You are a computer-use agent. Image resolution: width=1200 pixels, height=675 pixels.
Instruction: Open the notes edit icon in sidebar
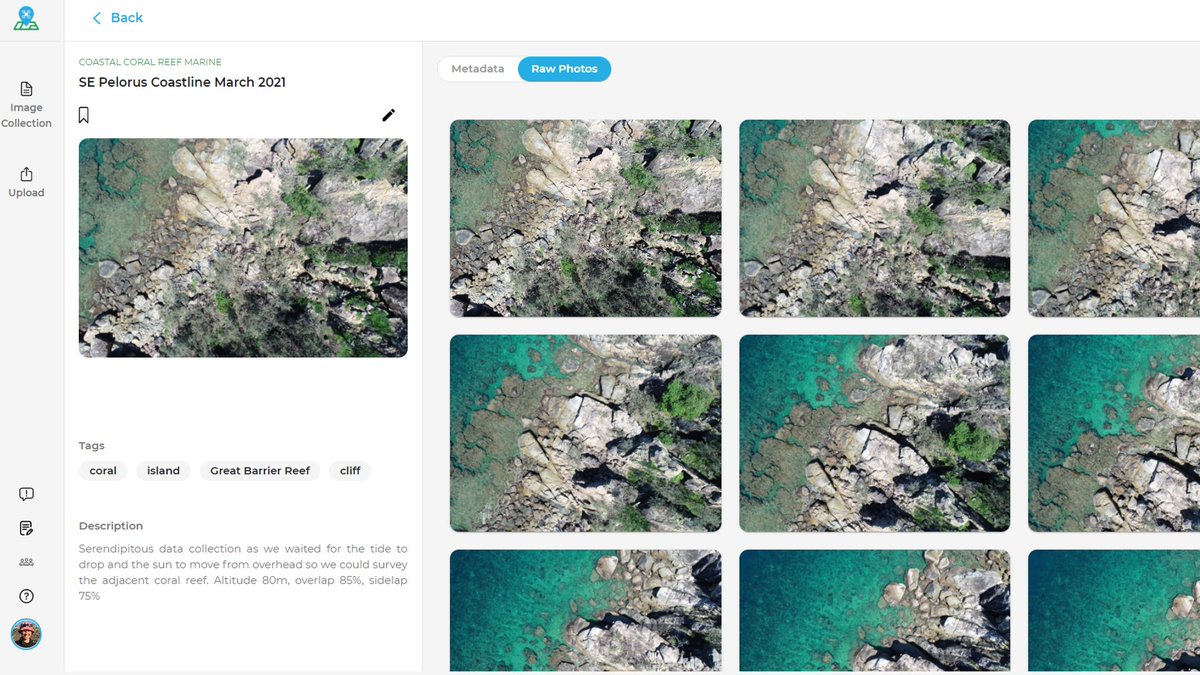pos(26,528)
